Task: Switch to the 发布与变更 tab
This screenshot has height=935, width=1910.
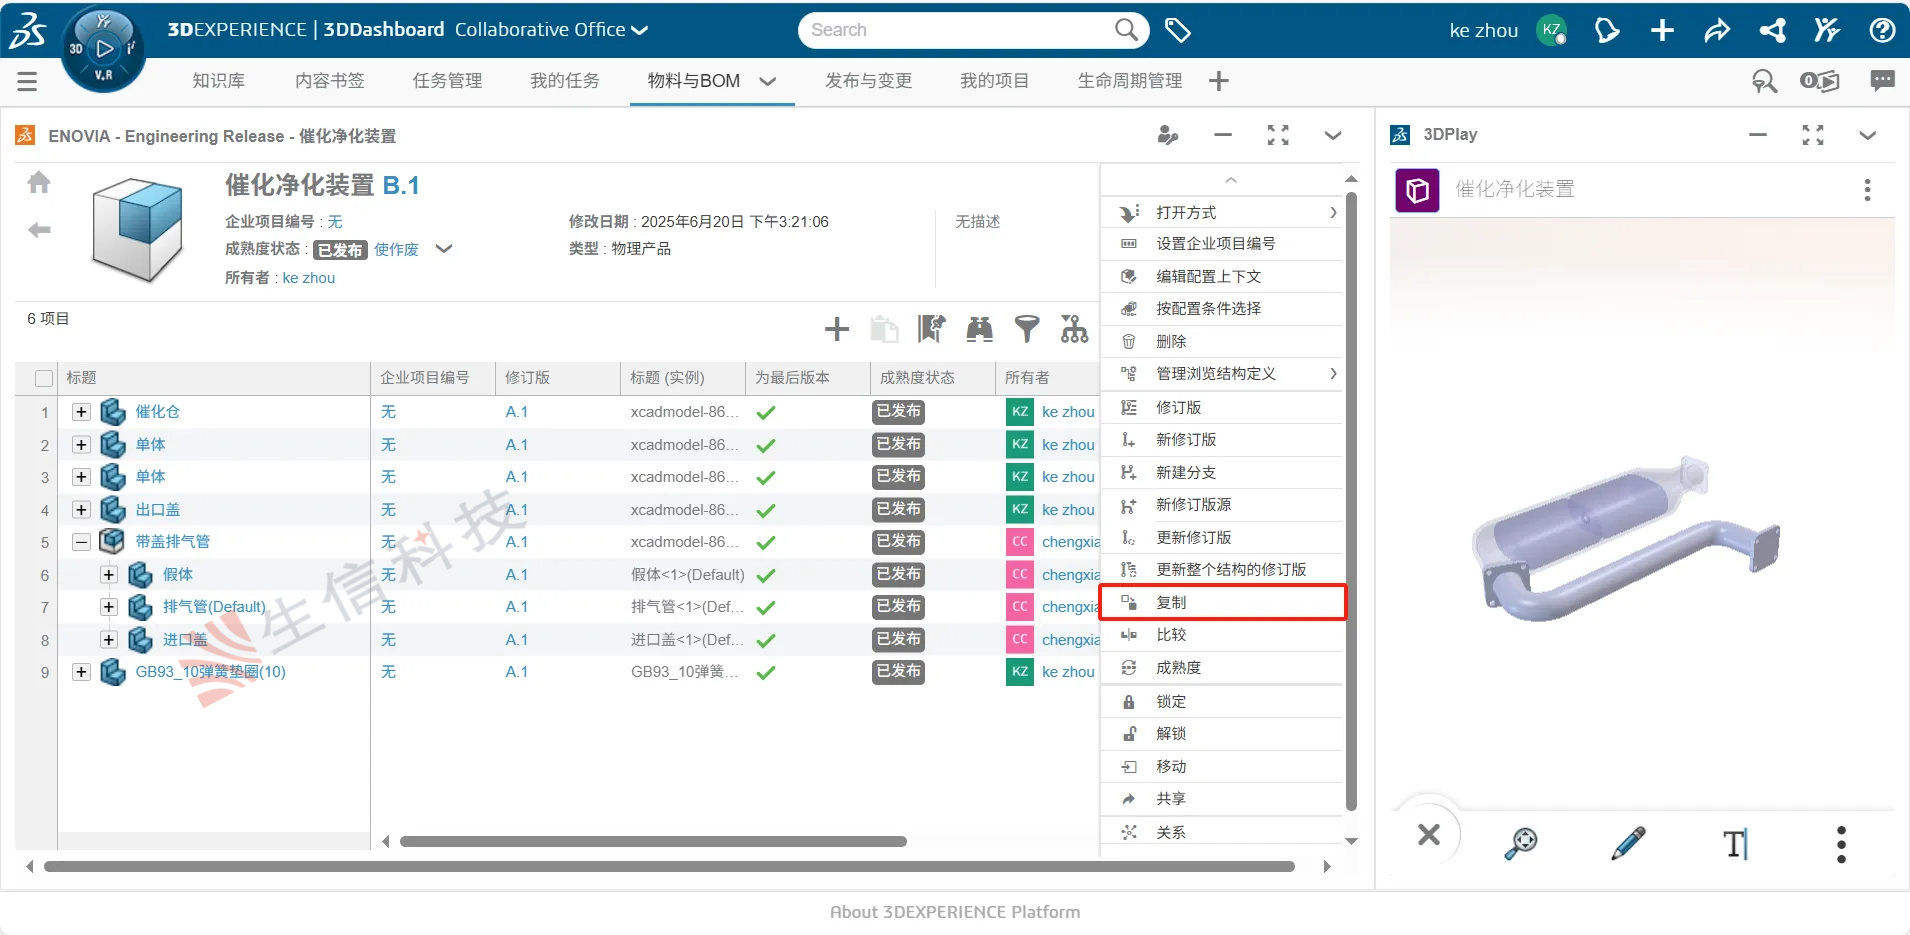Action: click(869, 81)
